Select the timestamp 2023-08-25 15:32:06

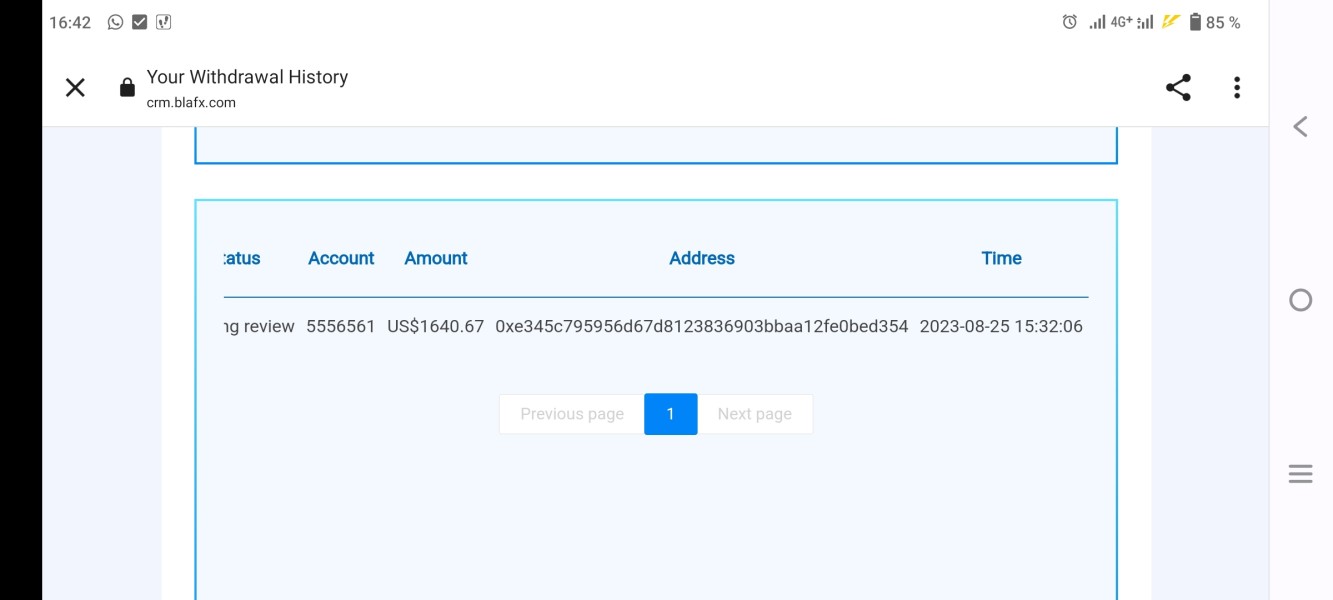point(1001,326)
